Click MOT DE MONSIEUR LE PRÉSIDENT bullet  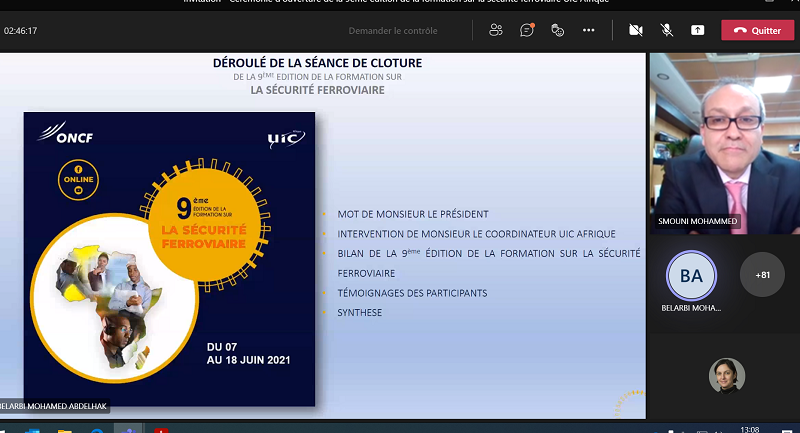pos(413,214)
